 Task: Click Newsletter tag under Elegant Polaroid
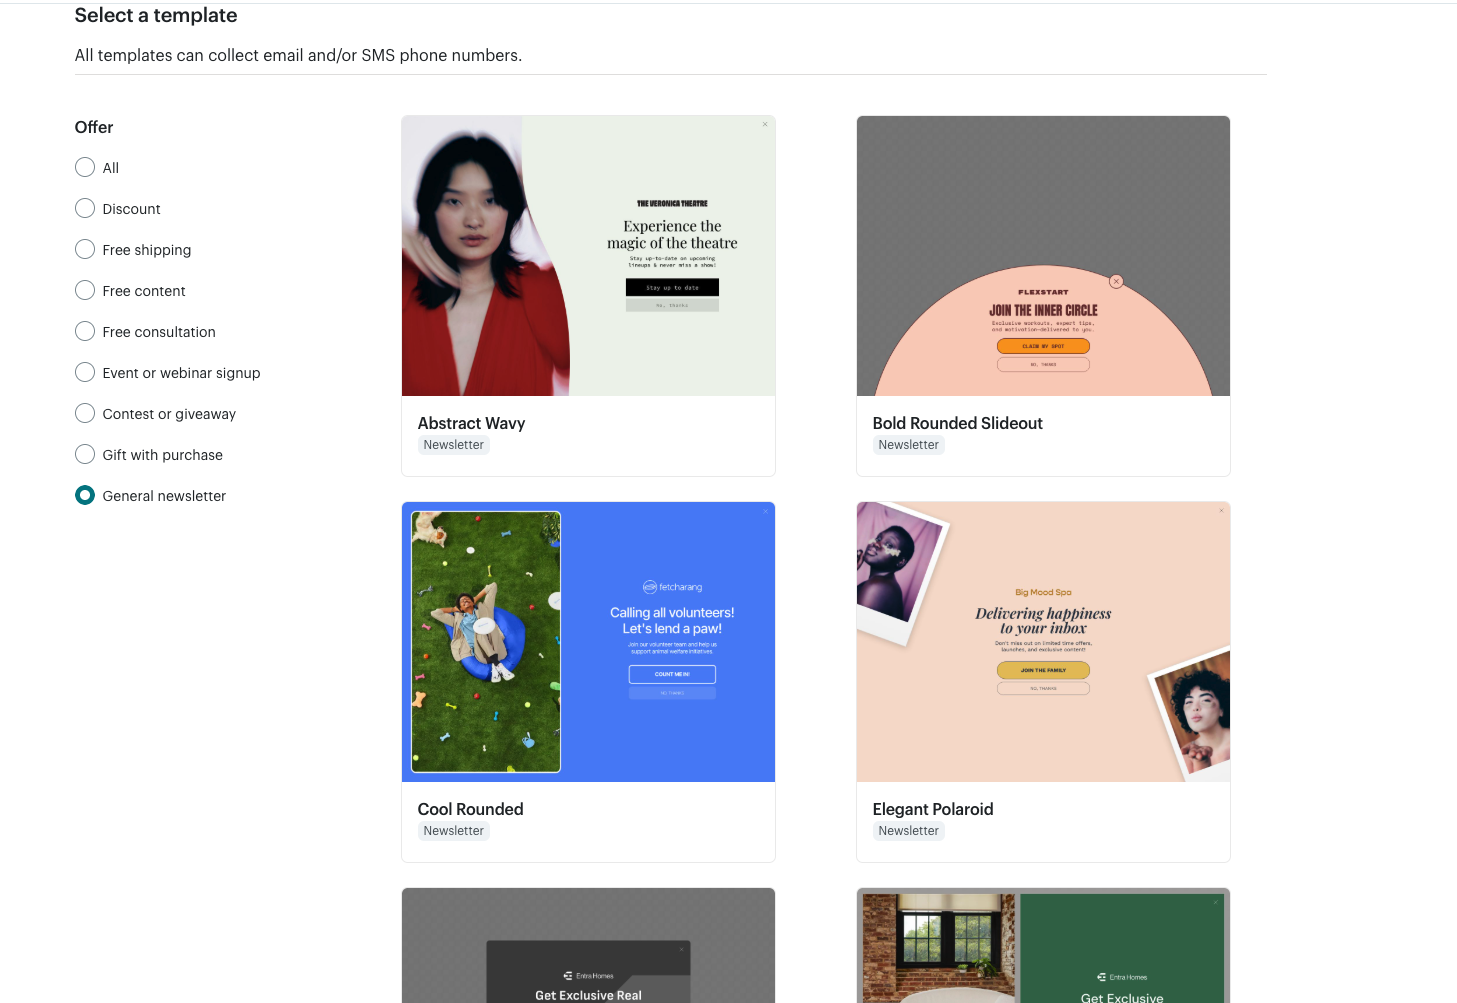[x=908, y=831]
